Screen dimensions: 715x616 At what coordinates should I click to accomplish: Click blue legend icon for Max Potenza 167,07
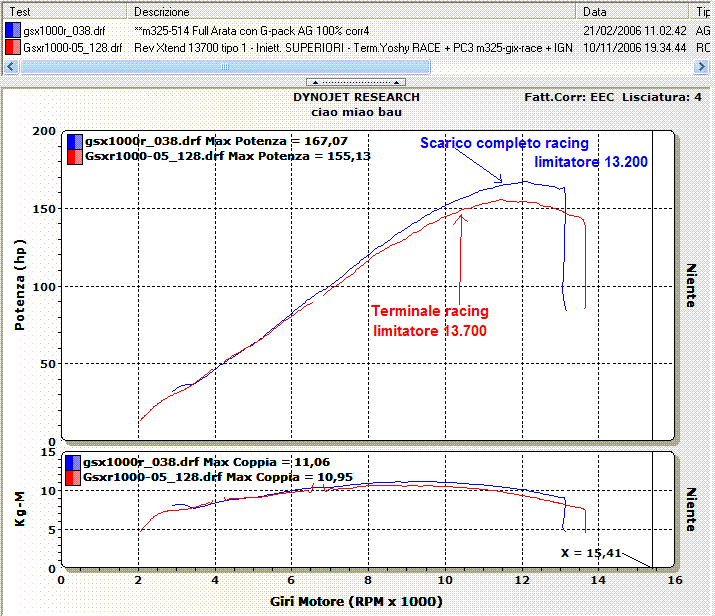coord(75,142)
